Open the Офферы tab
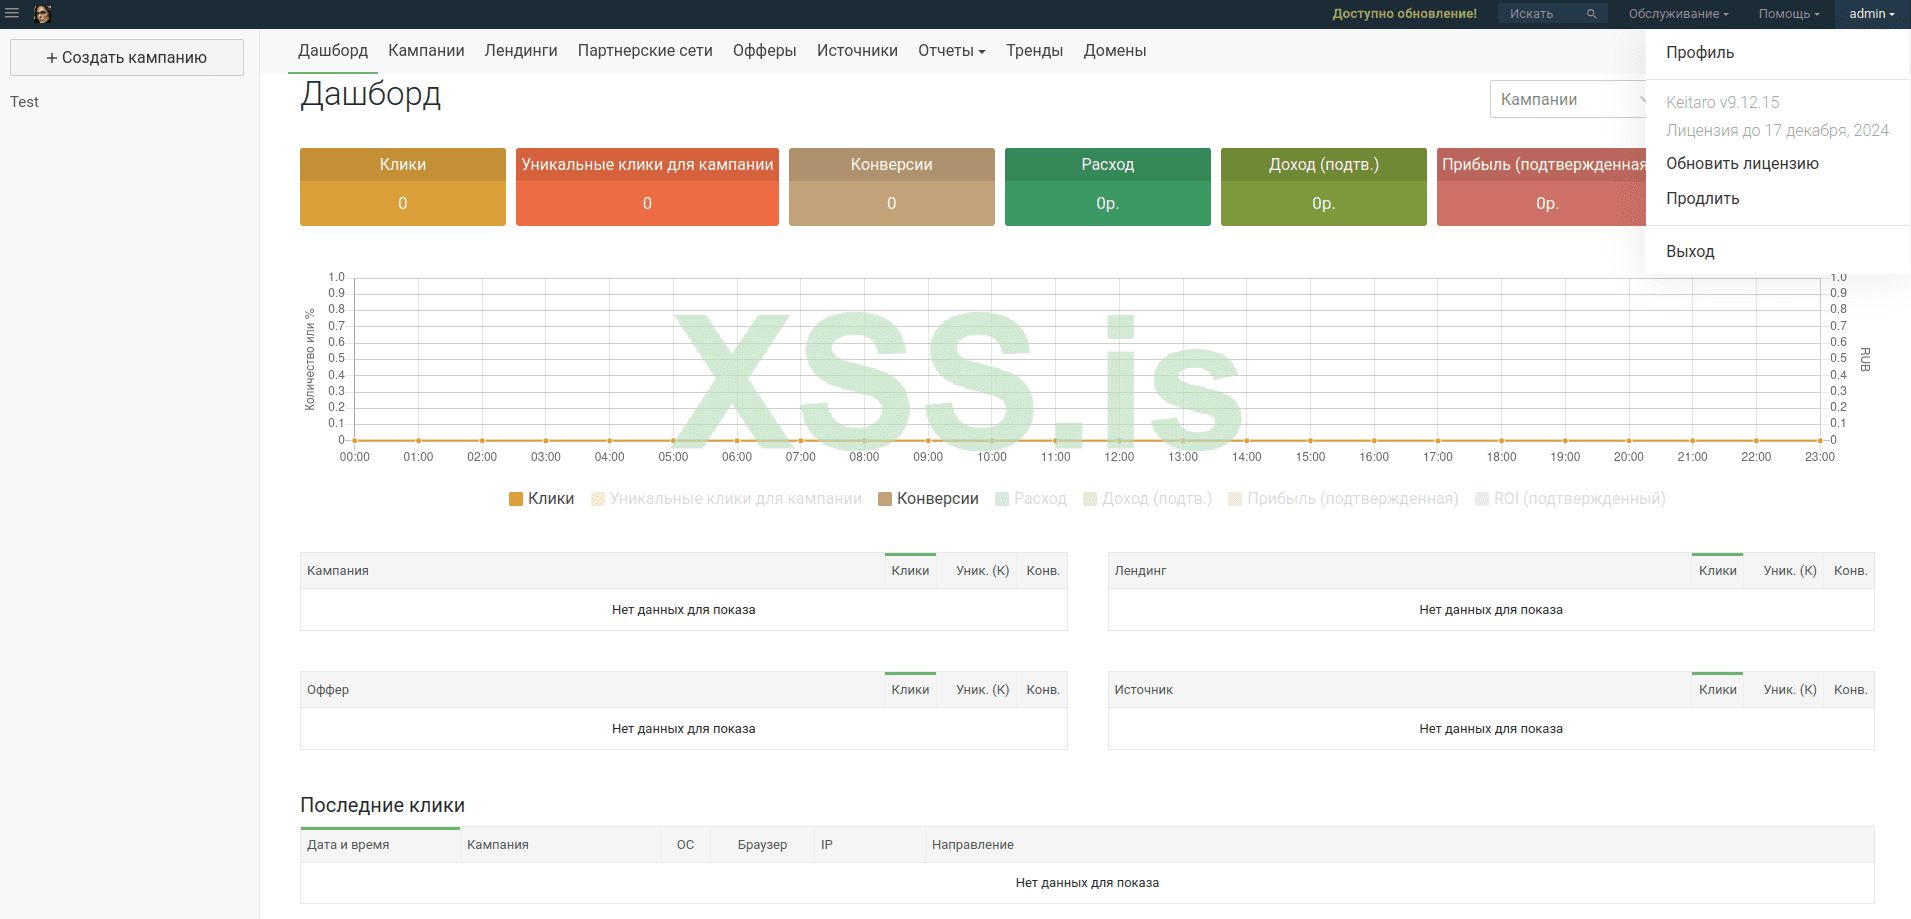Screen dimensions: 1911x919 [765, 51]
